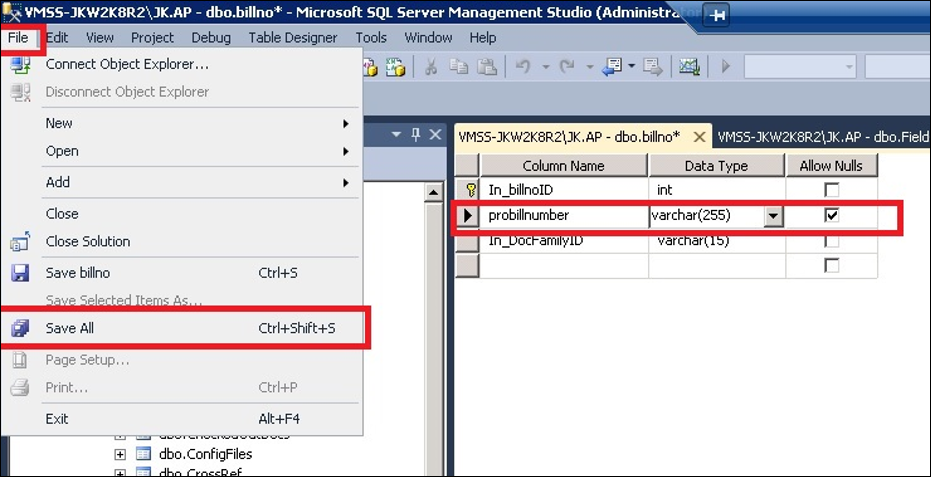Open the File menu

point(18,37)
